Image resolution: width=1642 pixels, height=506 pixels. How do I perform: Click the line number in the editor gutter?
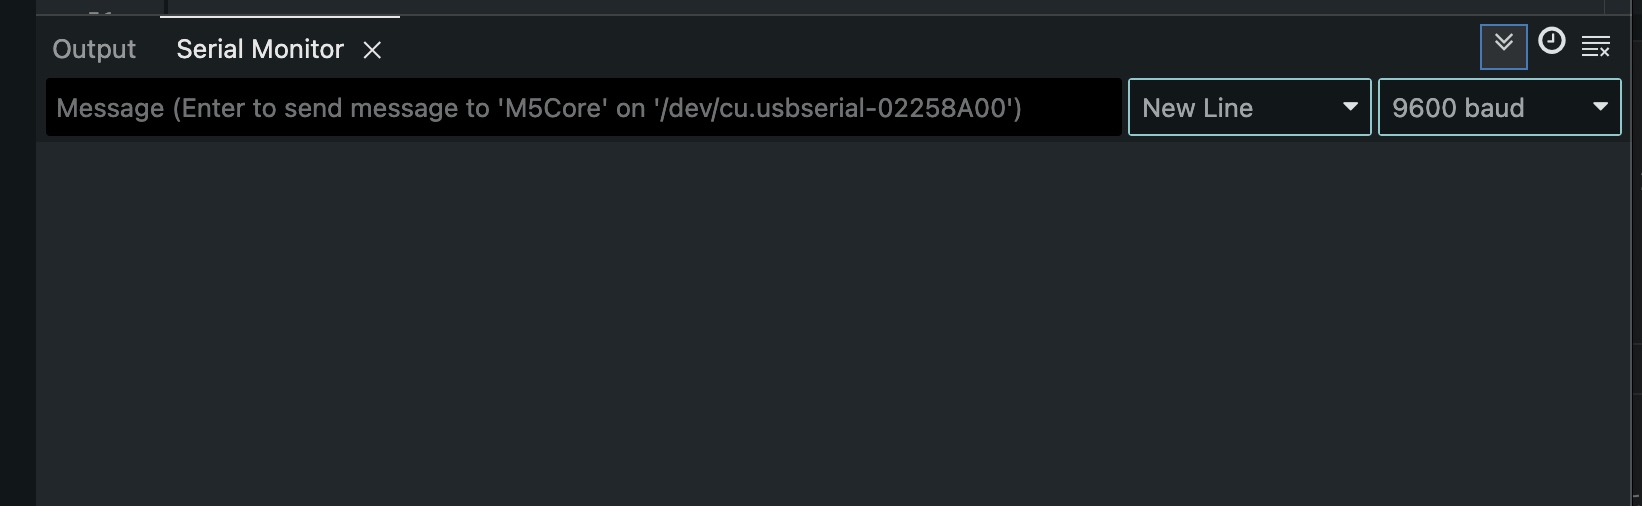(x=100, y=10)
